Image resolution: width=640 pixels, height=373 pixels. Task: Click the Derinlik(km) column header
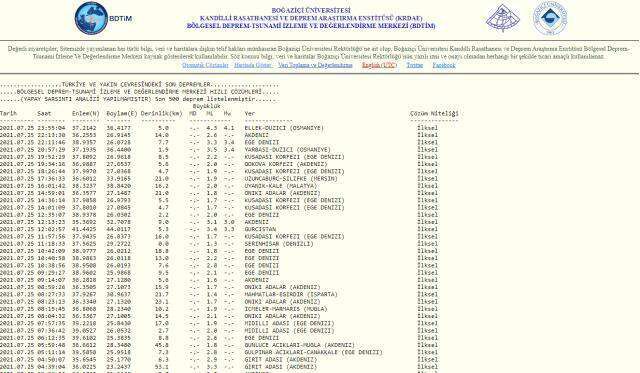click(162, 113)
